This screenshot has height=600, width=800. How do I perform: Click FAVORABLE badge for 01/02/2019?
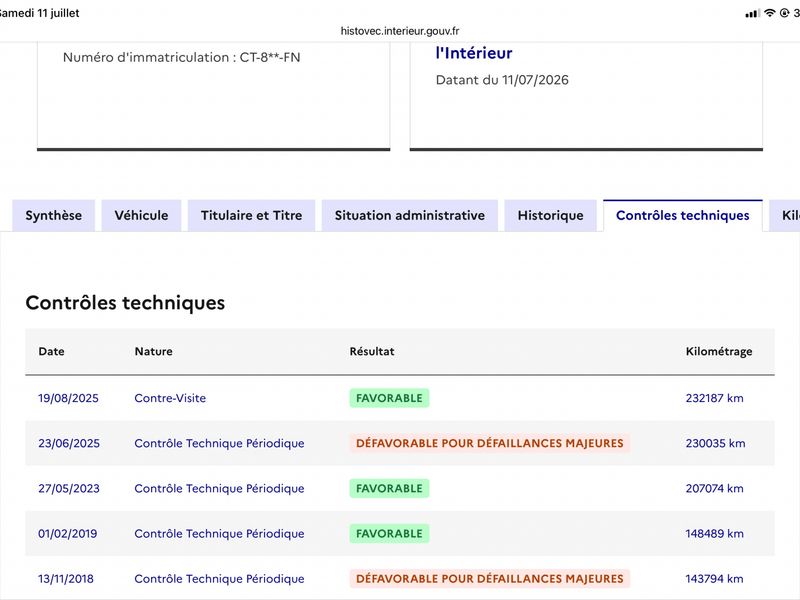tap(389, 533)
